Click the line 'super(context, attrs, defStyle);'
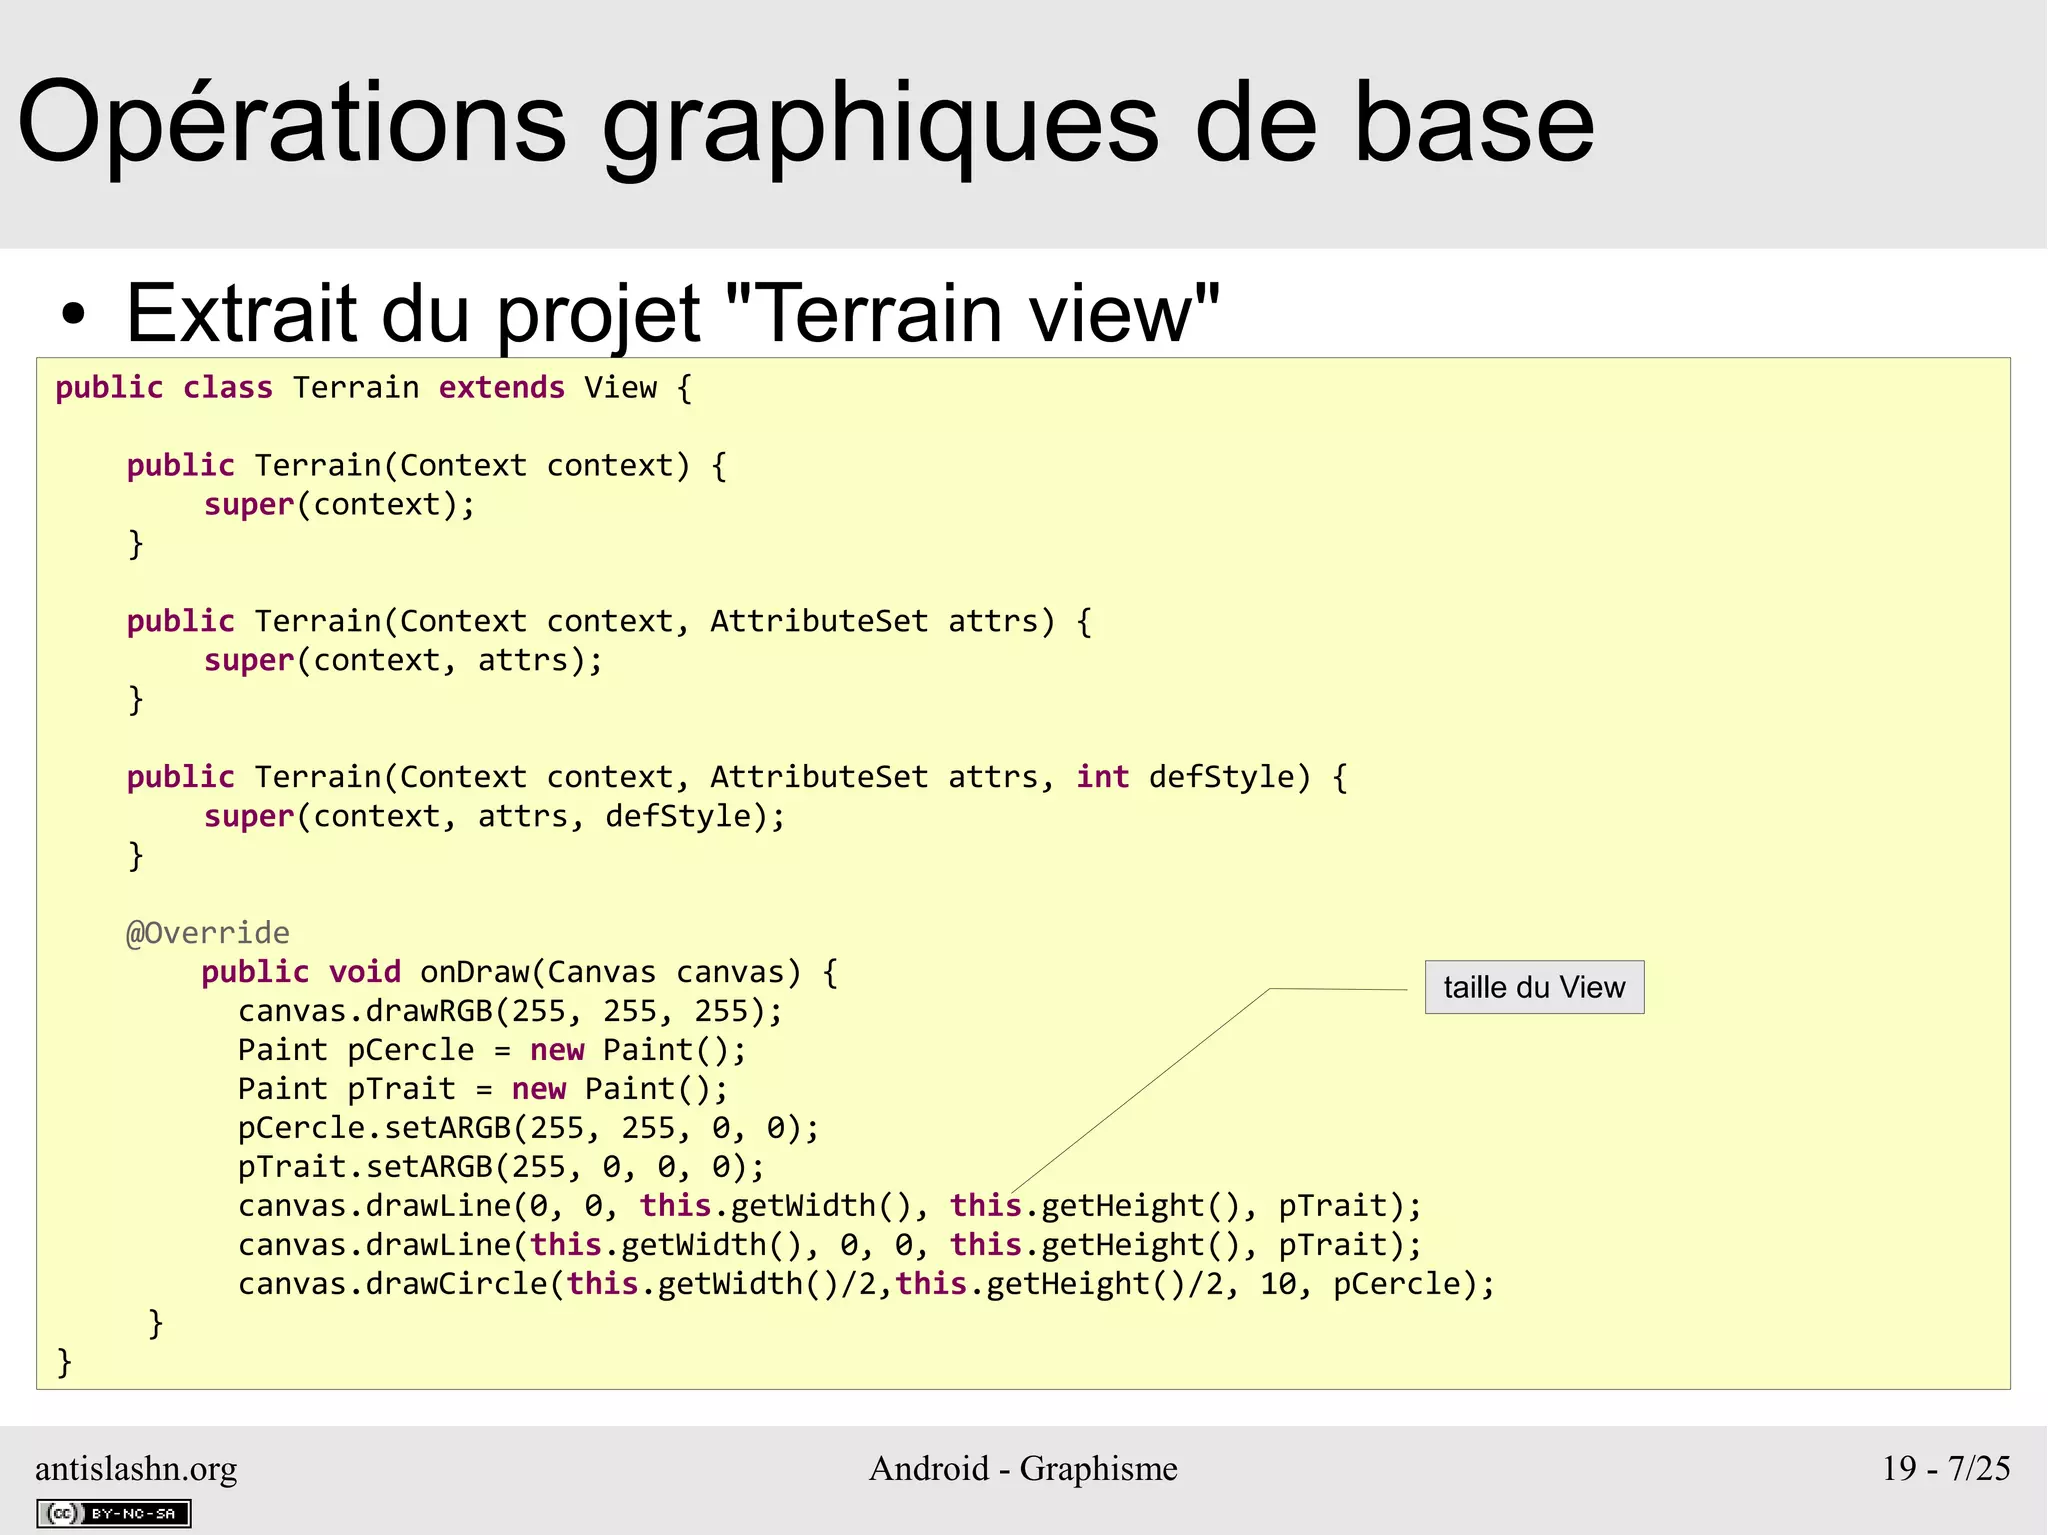Screen dimensions: 2048x1535 [495, 817]
